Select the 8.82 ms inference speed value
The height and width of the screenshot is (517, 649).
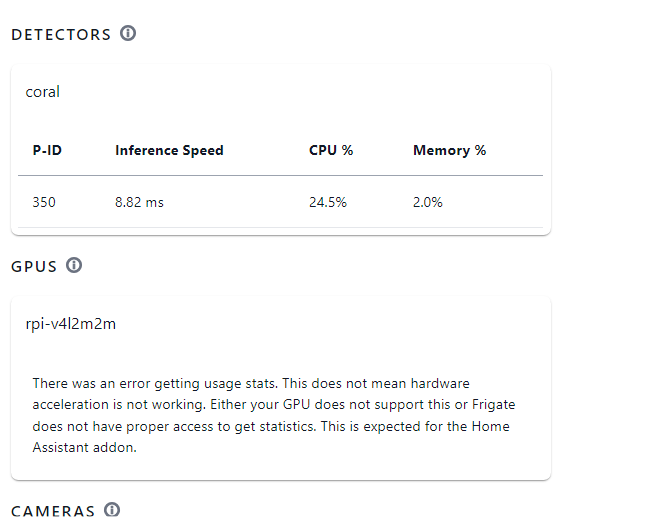[139, 202]
